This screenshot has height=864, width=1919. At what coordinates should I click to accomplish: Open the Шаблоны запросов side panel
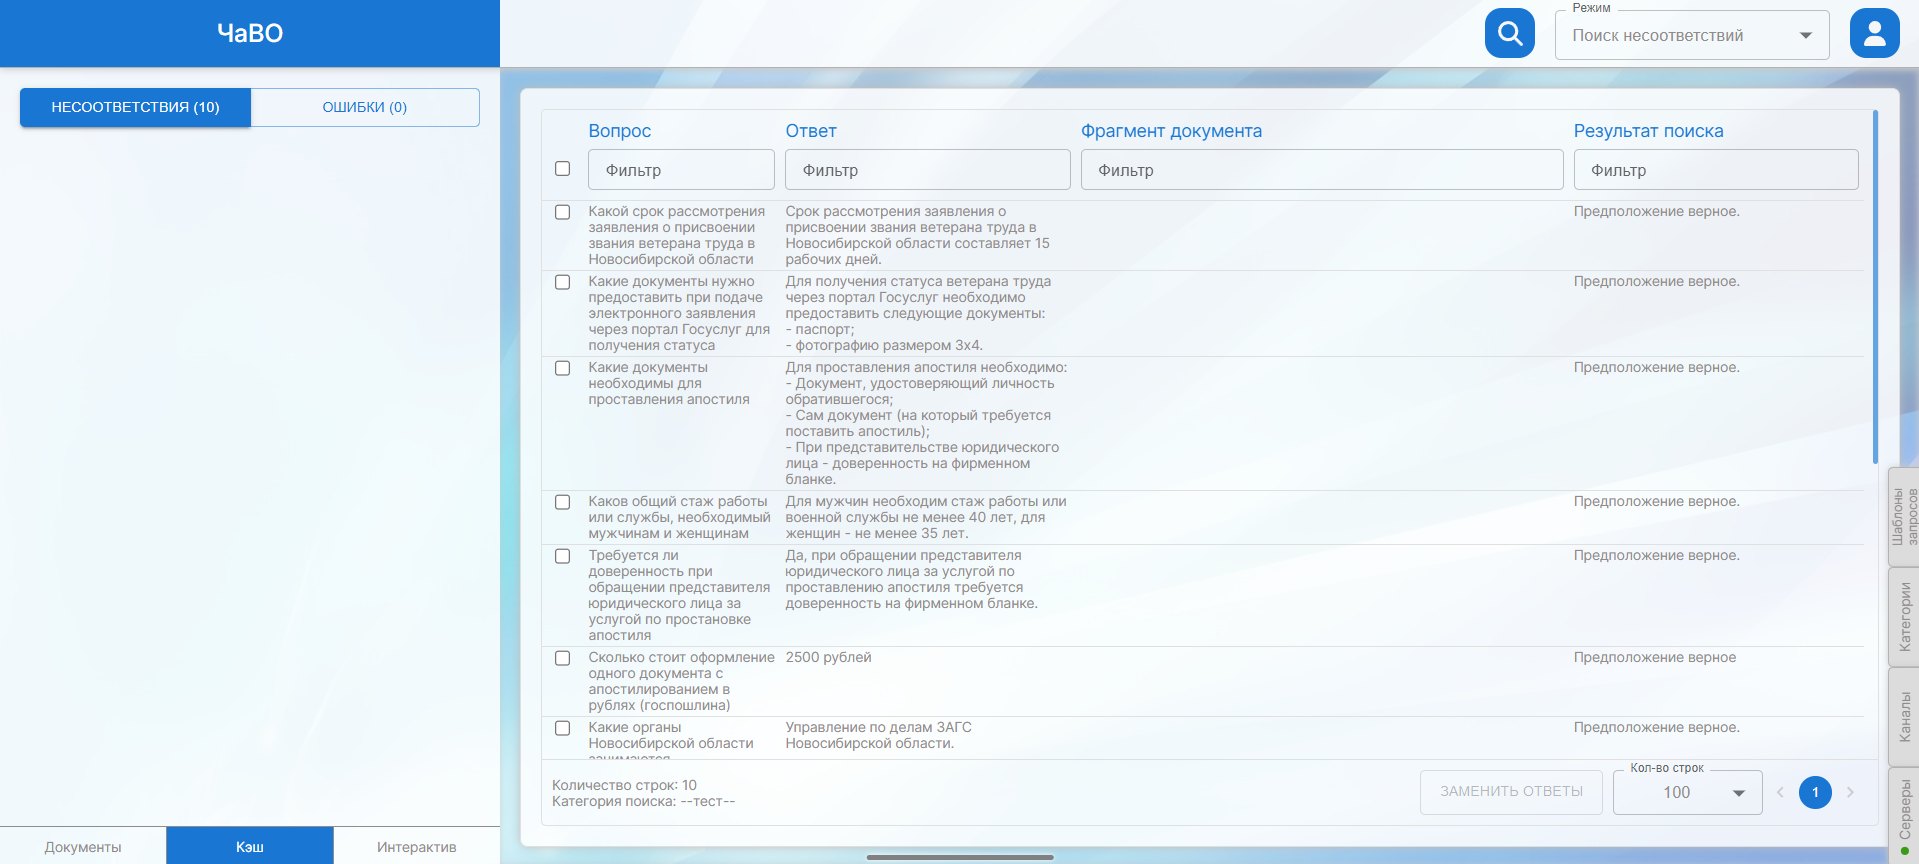(1904, 517)
